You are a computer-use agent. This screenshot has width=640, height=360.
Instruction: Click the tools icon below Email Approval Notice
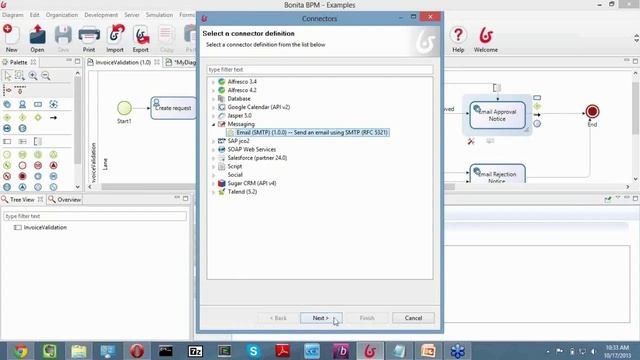point(471,141)
